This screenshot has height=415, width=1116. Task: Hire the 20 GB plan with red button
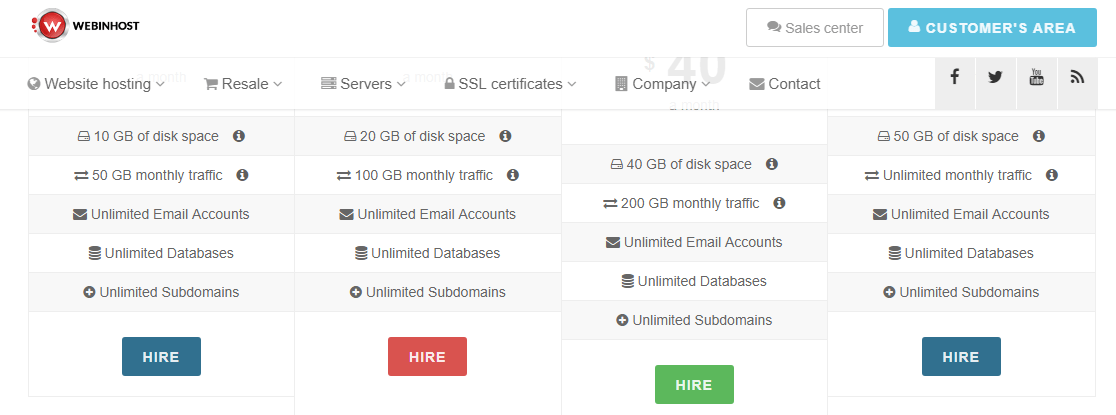pyautogui.click(x=428, y=357)
